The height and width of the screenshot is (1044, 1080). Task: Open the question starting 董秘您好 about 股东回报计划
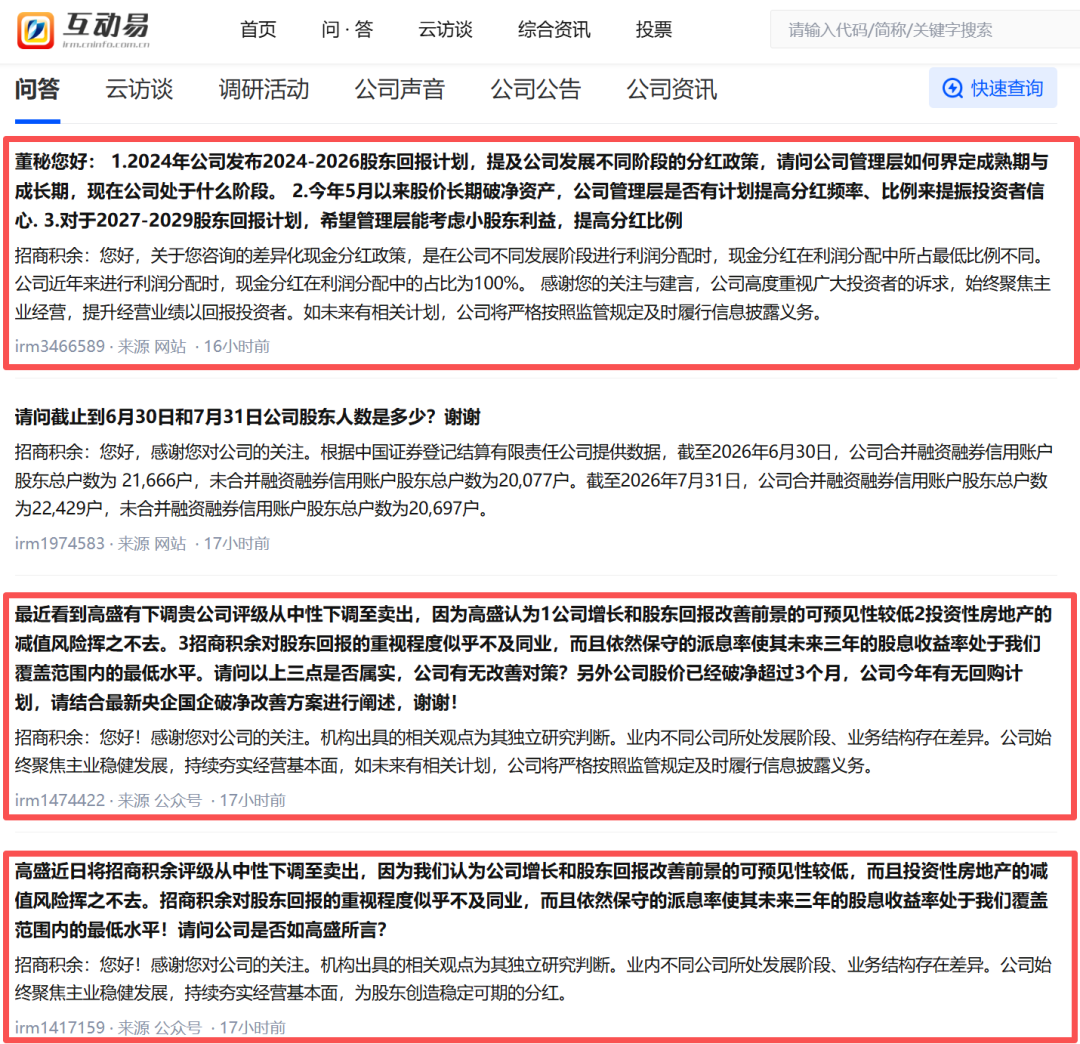point(531,191)
